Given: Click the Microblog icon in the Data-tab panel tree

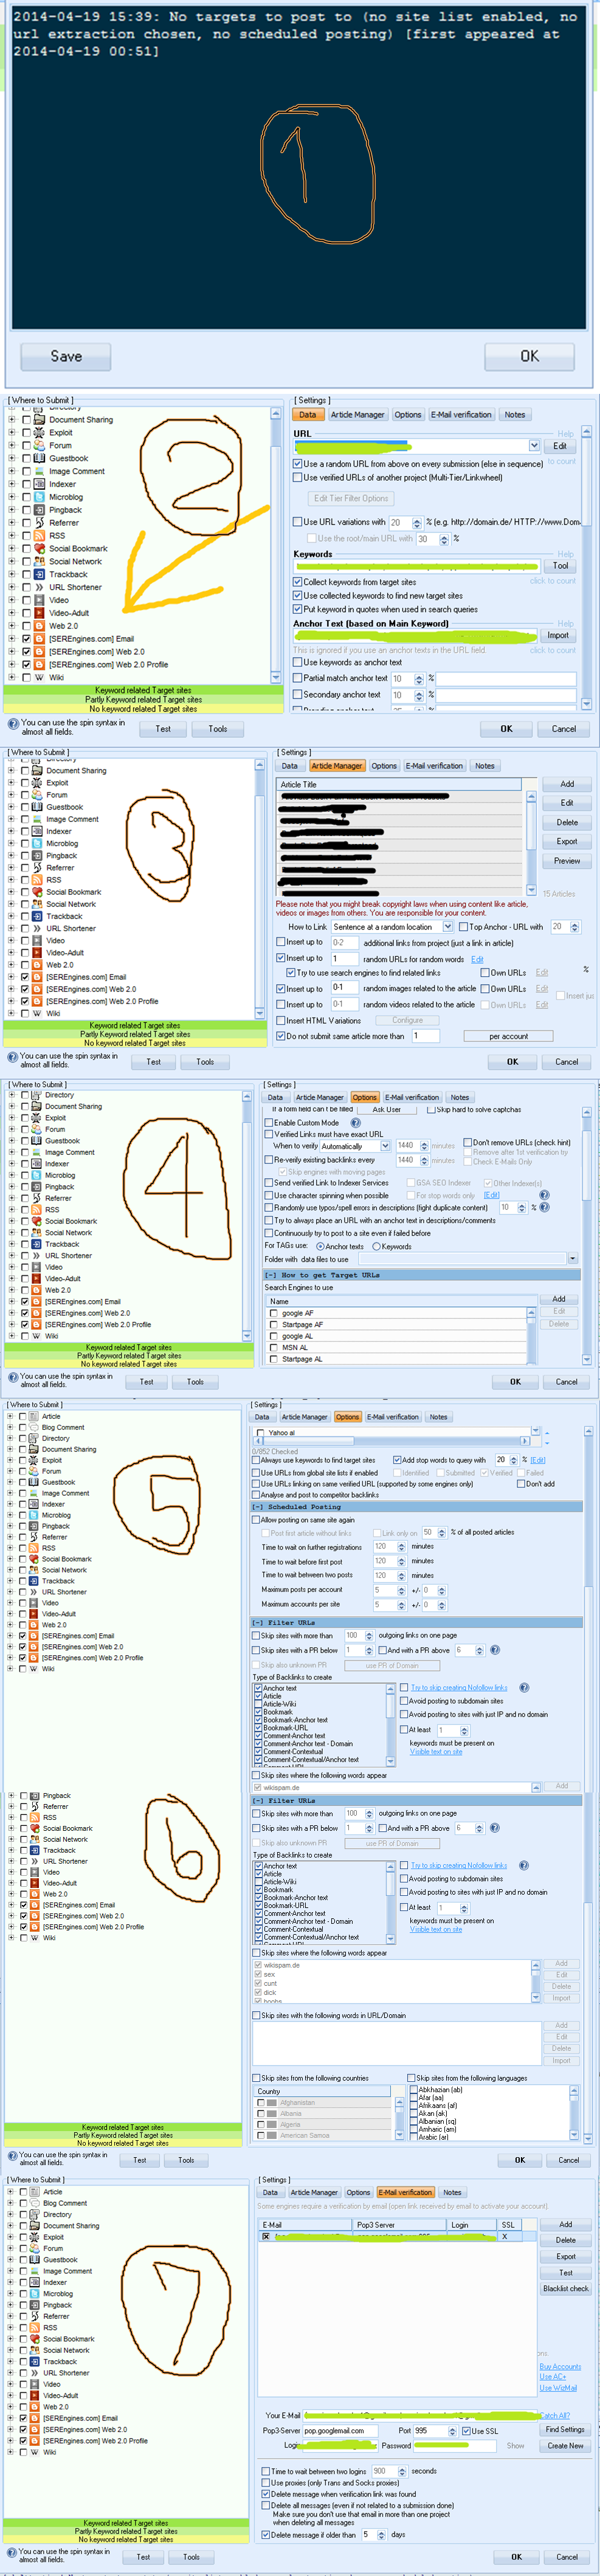Looking at the screenshot, I should [38, 497].
